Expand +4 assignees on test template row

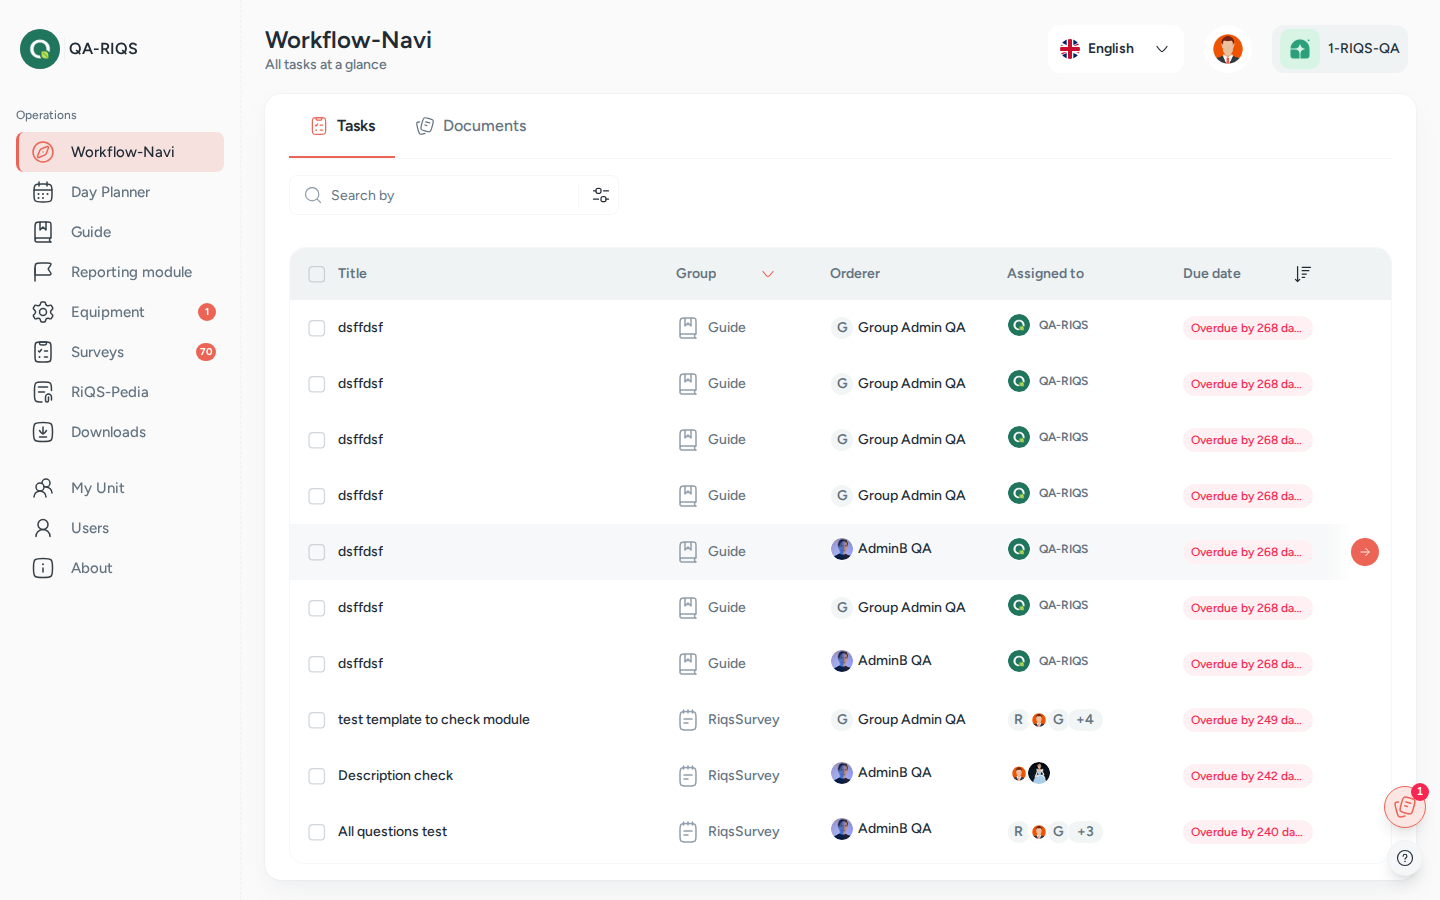click(1085, 720)
